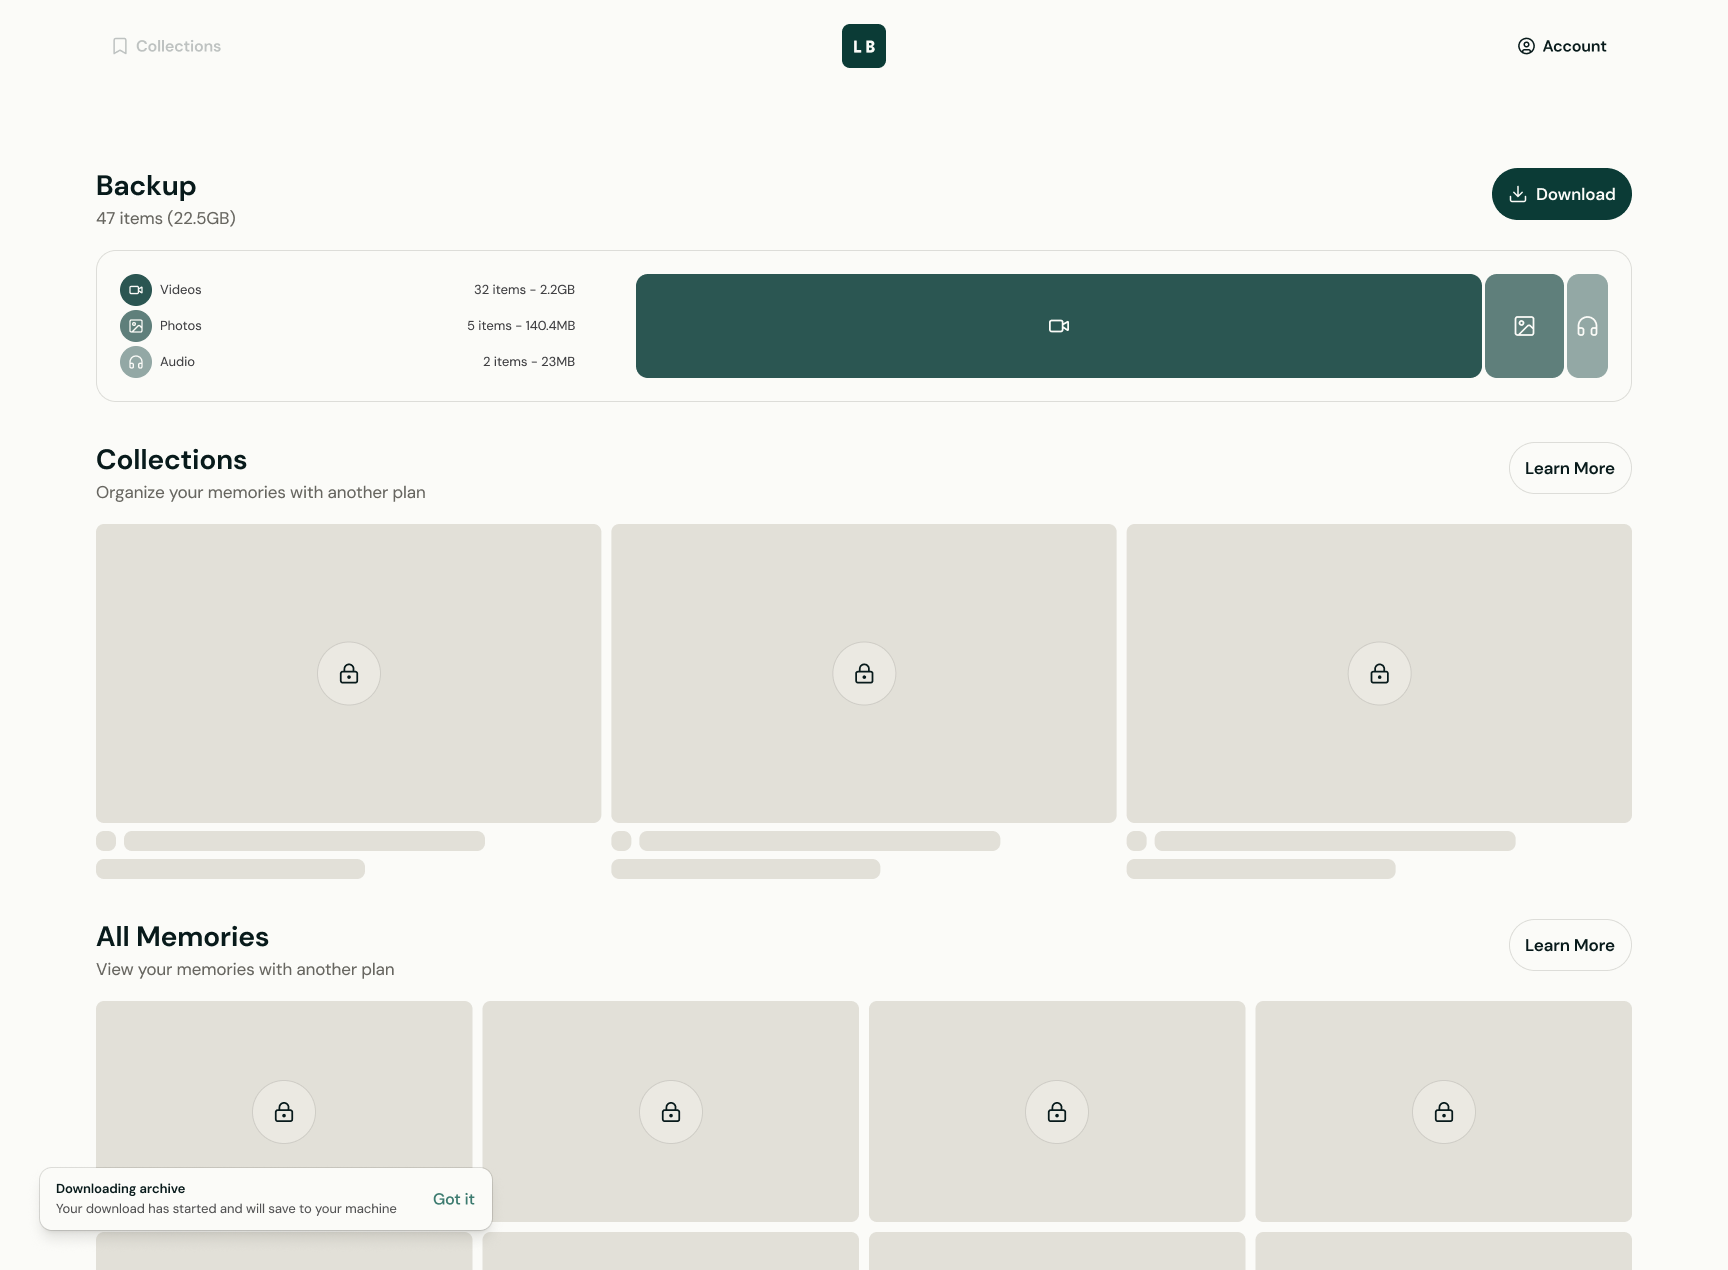Click Learn More beside All Memories
1728x1270 pixels.
point(1570,945)
